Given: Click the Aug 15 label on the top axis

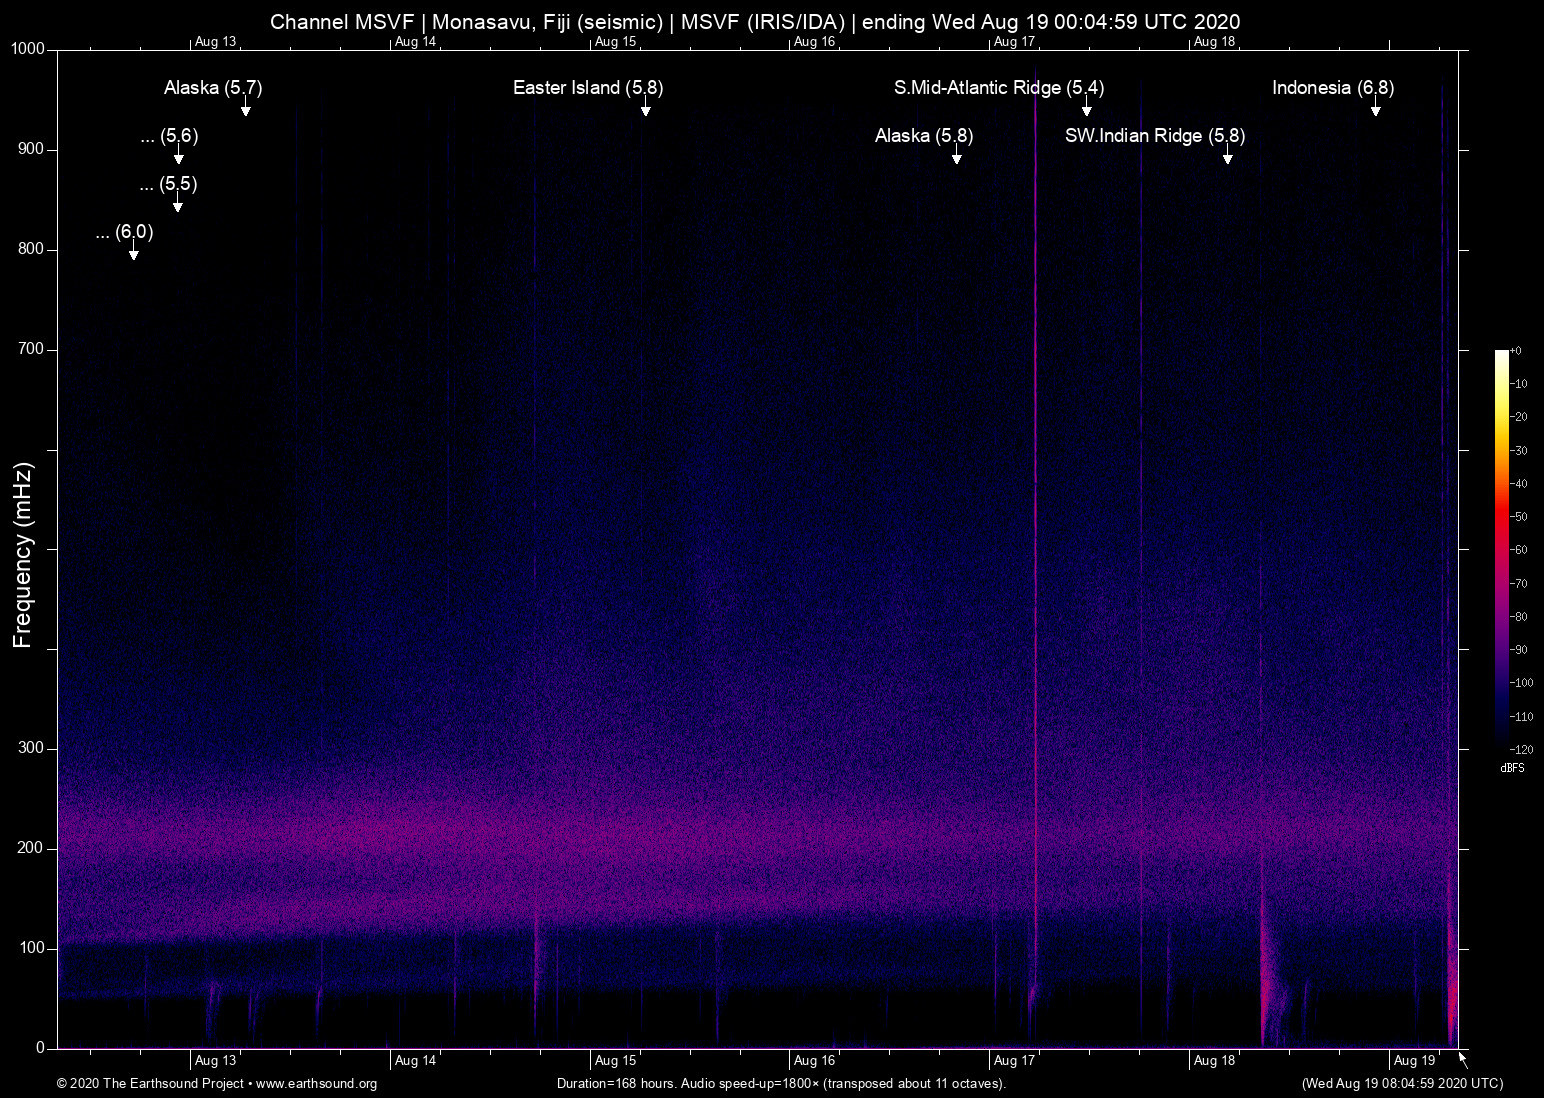Looking at the screenshot, I should point(615,42).
